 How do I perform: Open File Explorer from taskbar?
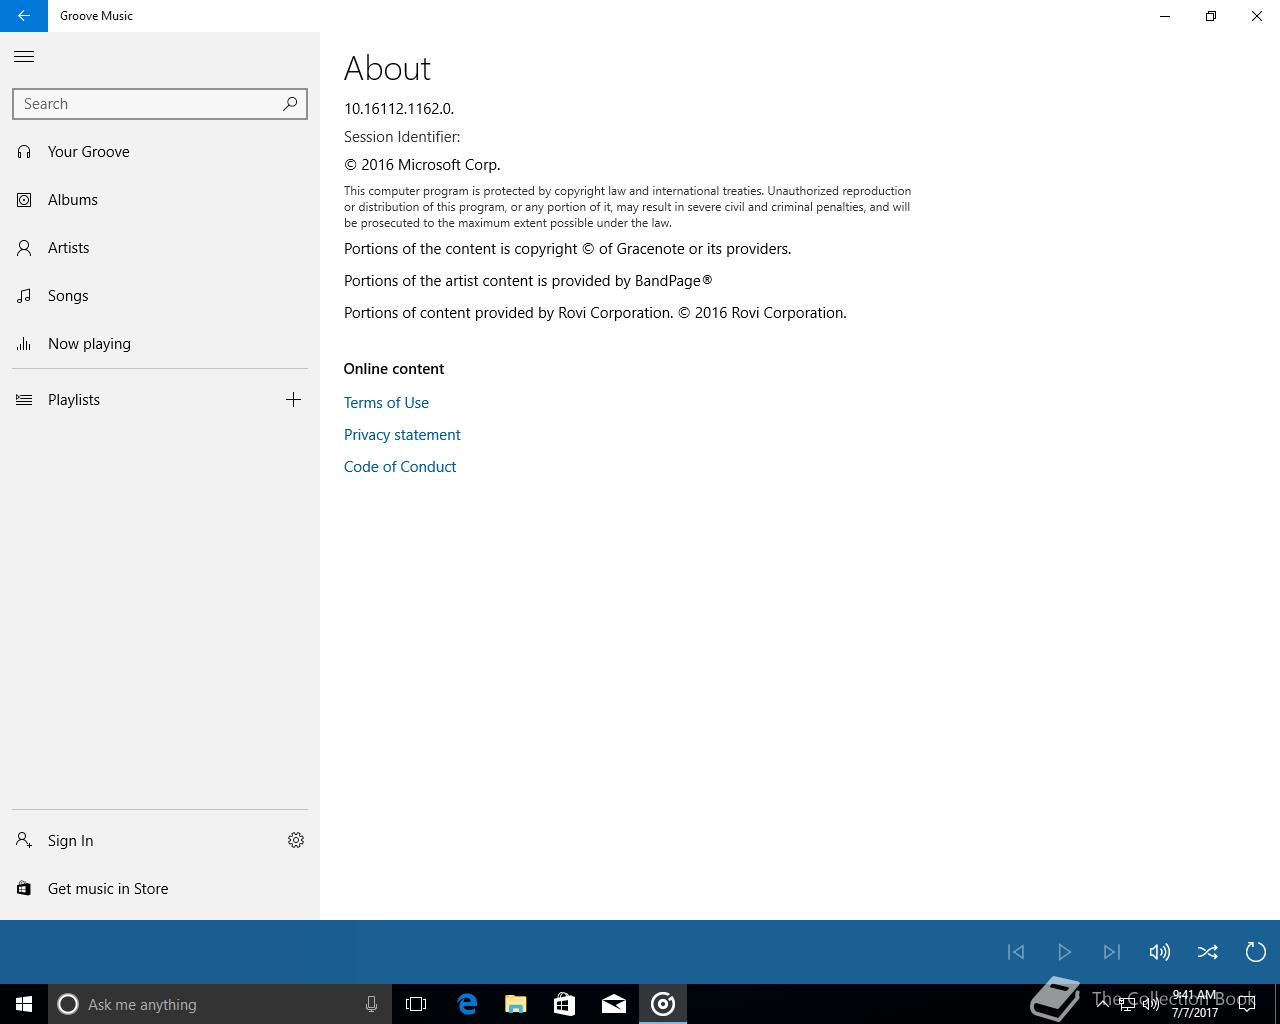coord(516,1004)
